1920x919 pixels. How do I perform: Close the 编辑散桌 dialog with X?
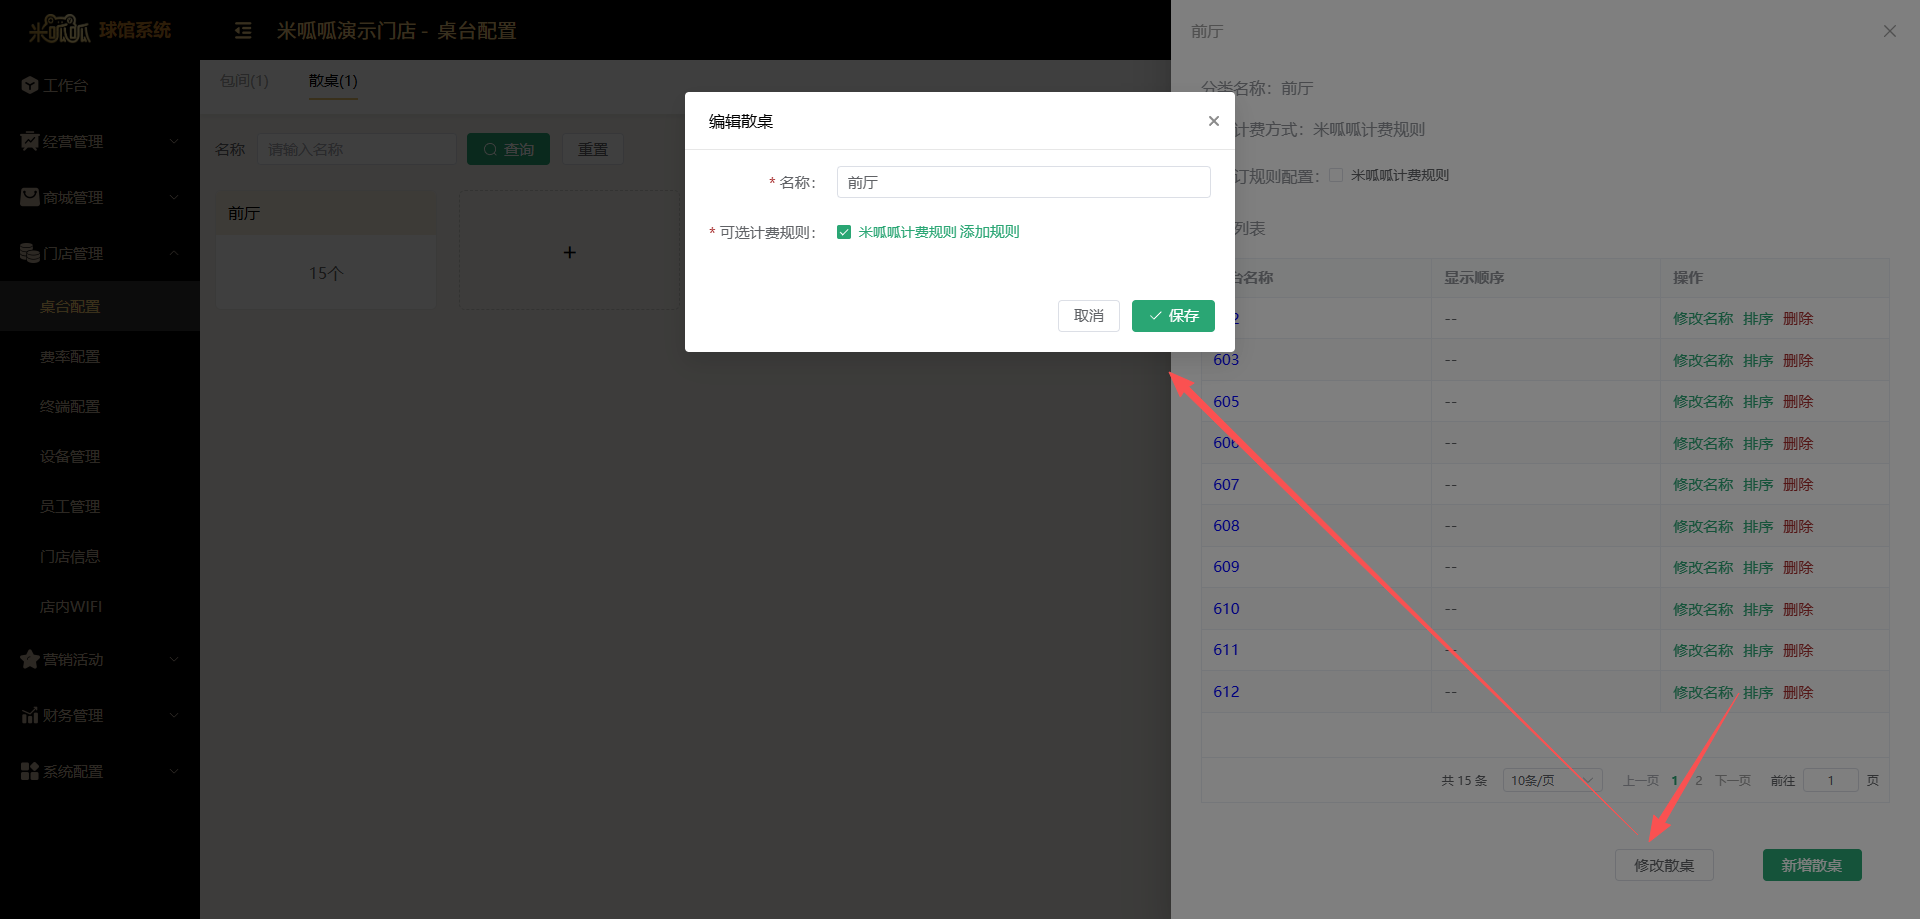(1213, 121)
